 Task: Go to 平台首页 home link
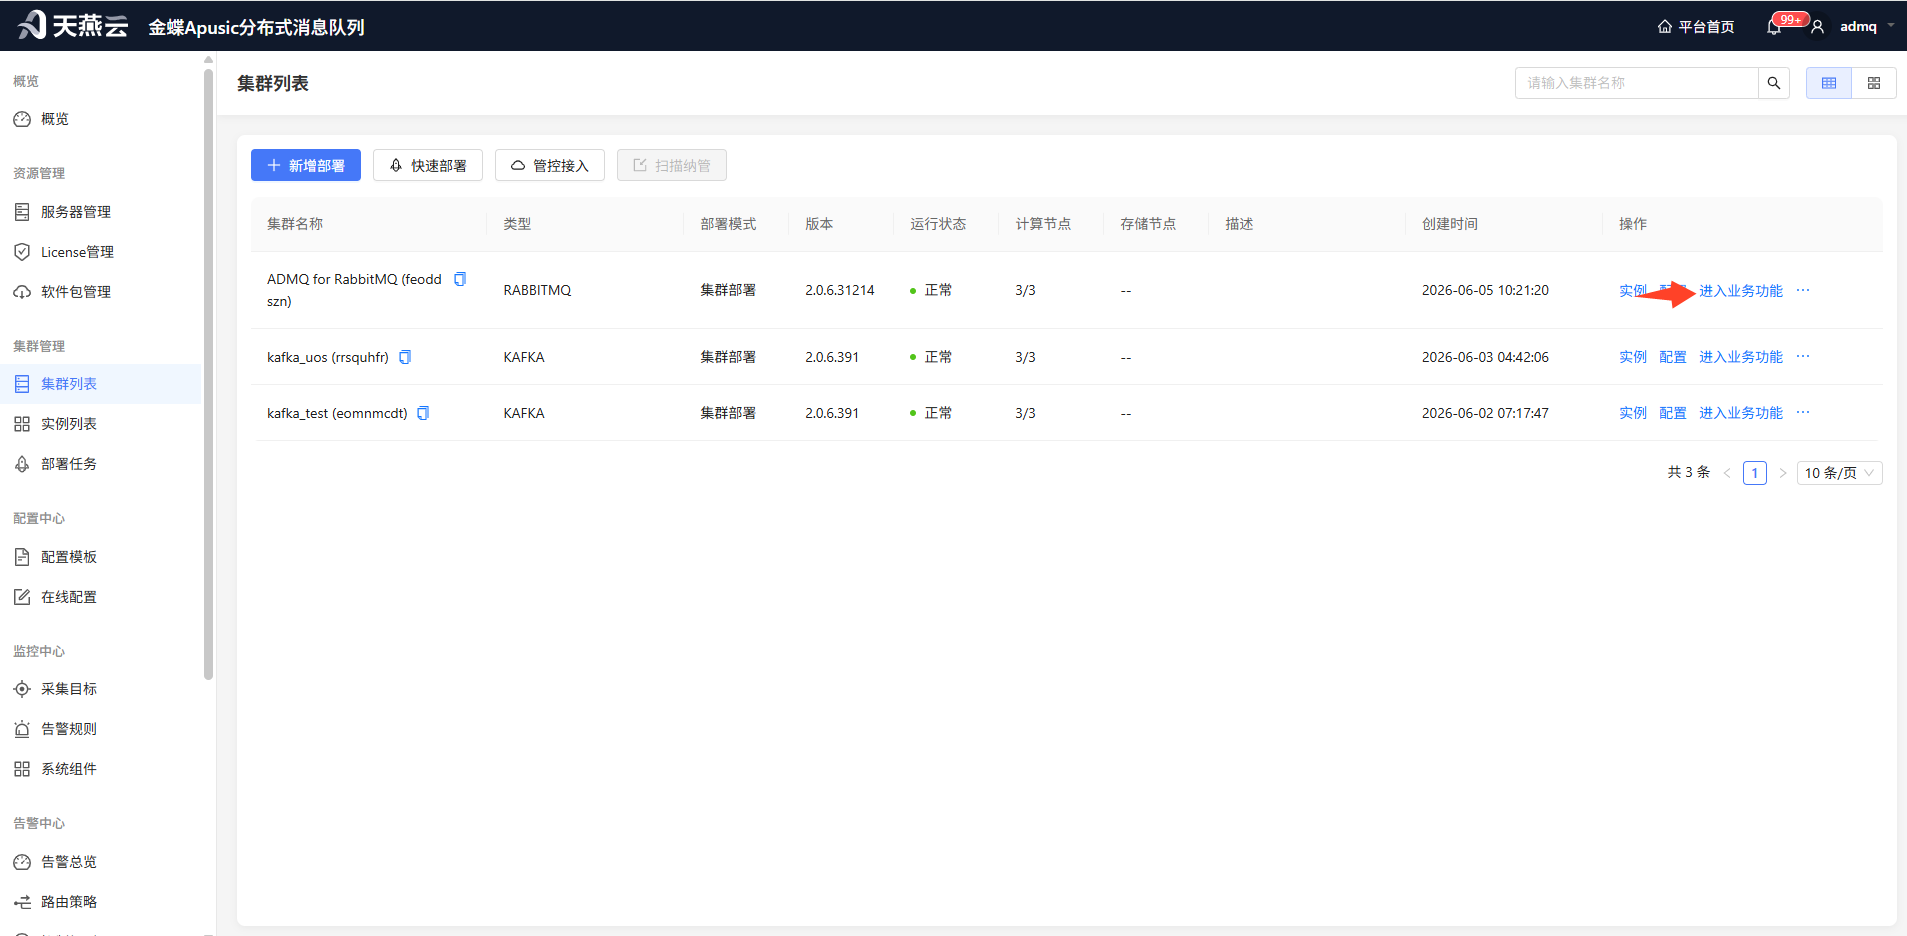1696,27
